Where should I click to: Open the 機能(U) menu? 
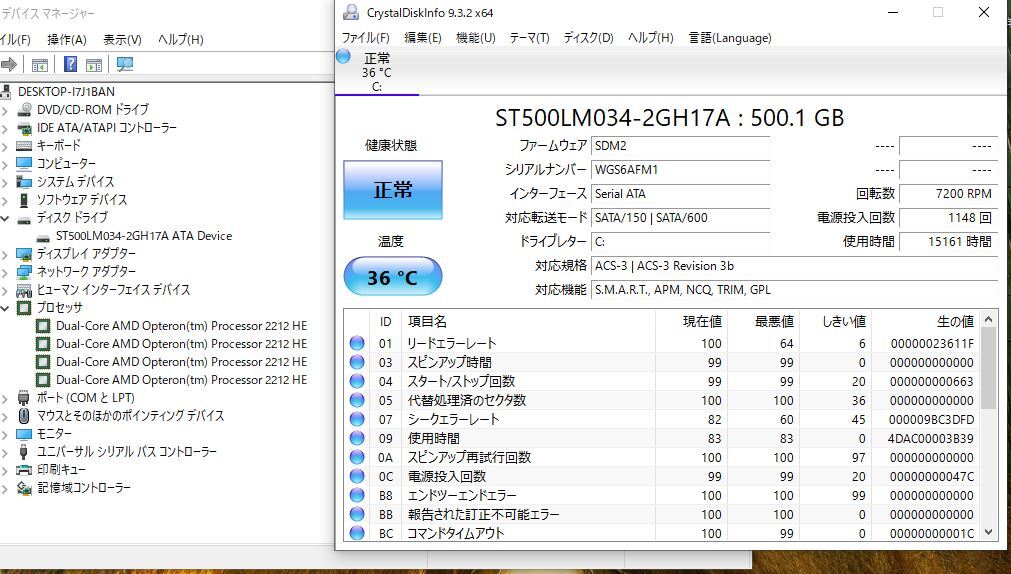coord(476,37)
